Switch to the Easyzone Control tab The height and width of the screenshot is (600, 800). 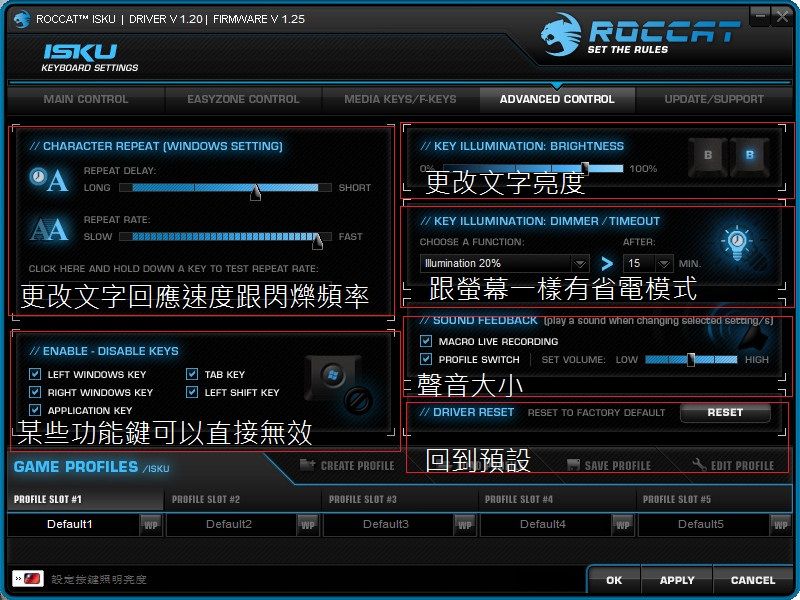coord(243,99)
